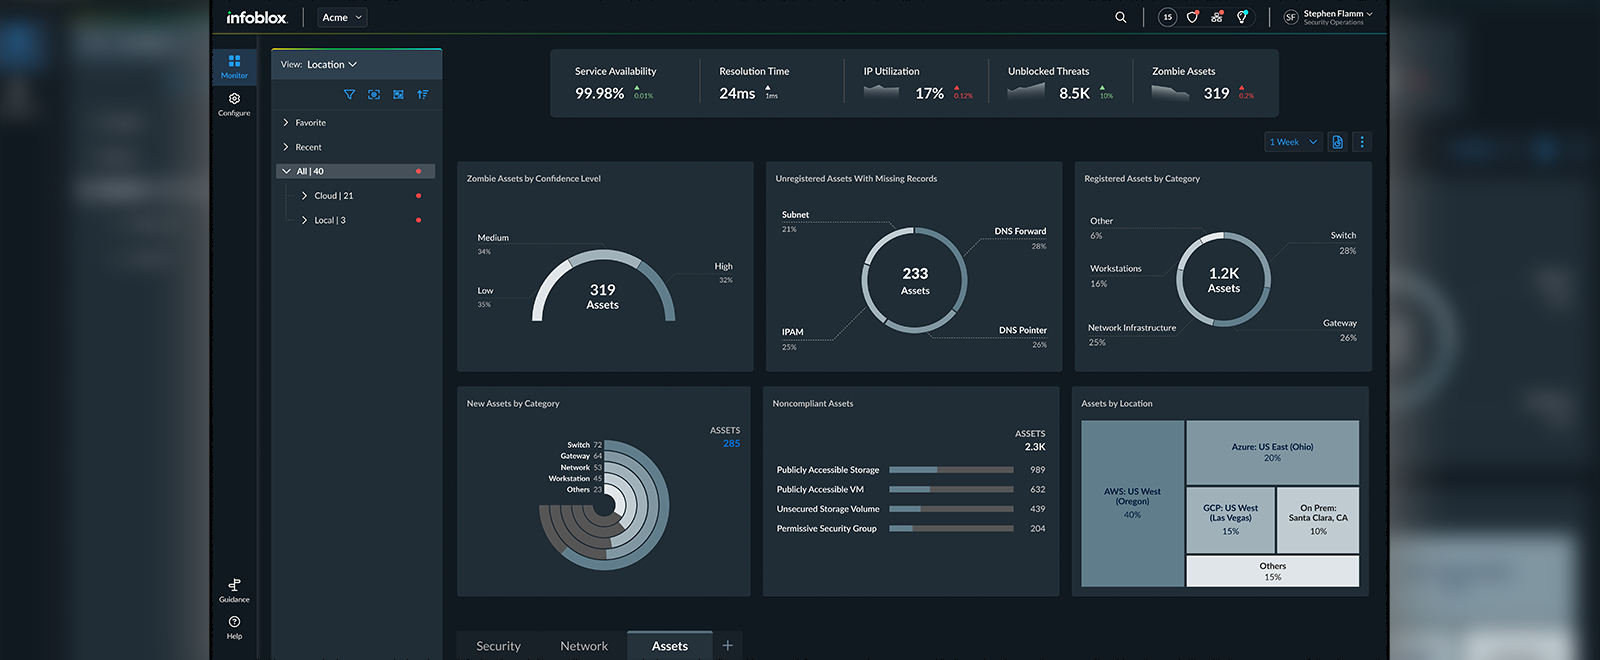
Task: Expand the Favorite section
Action: (286, 123)
